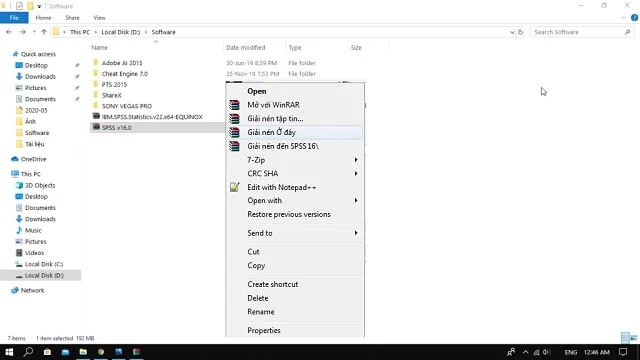Open Chrome from the taskbar

tap(101, 352)
